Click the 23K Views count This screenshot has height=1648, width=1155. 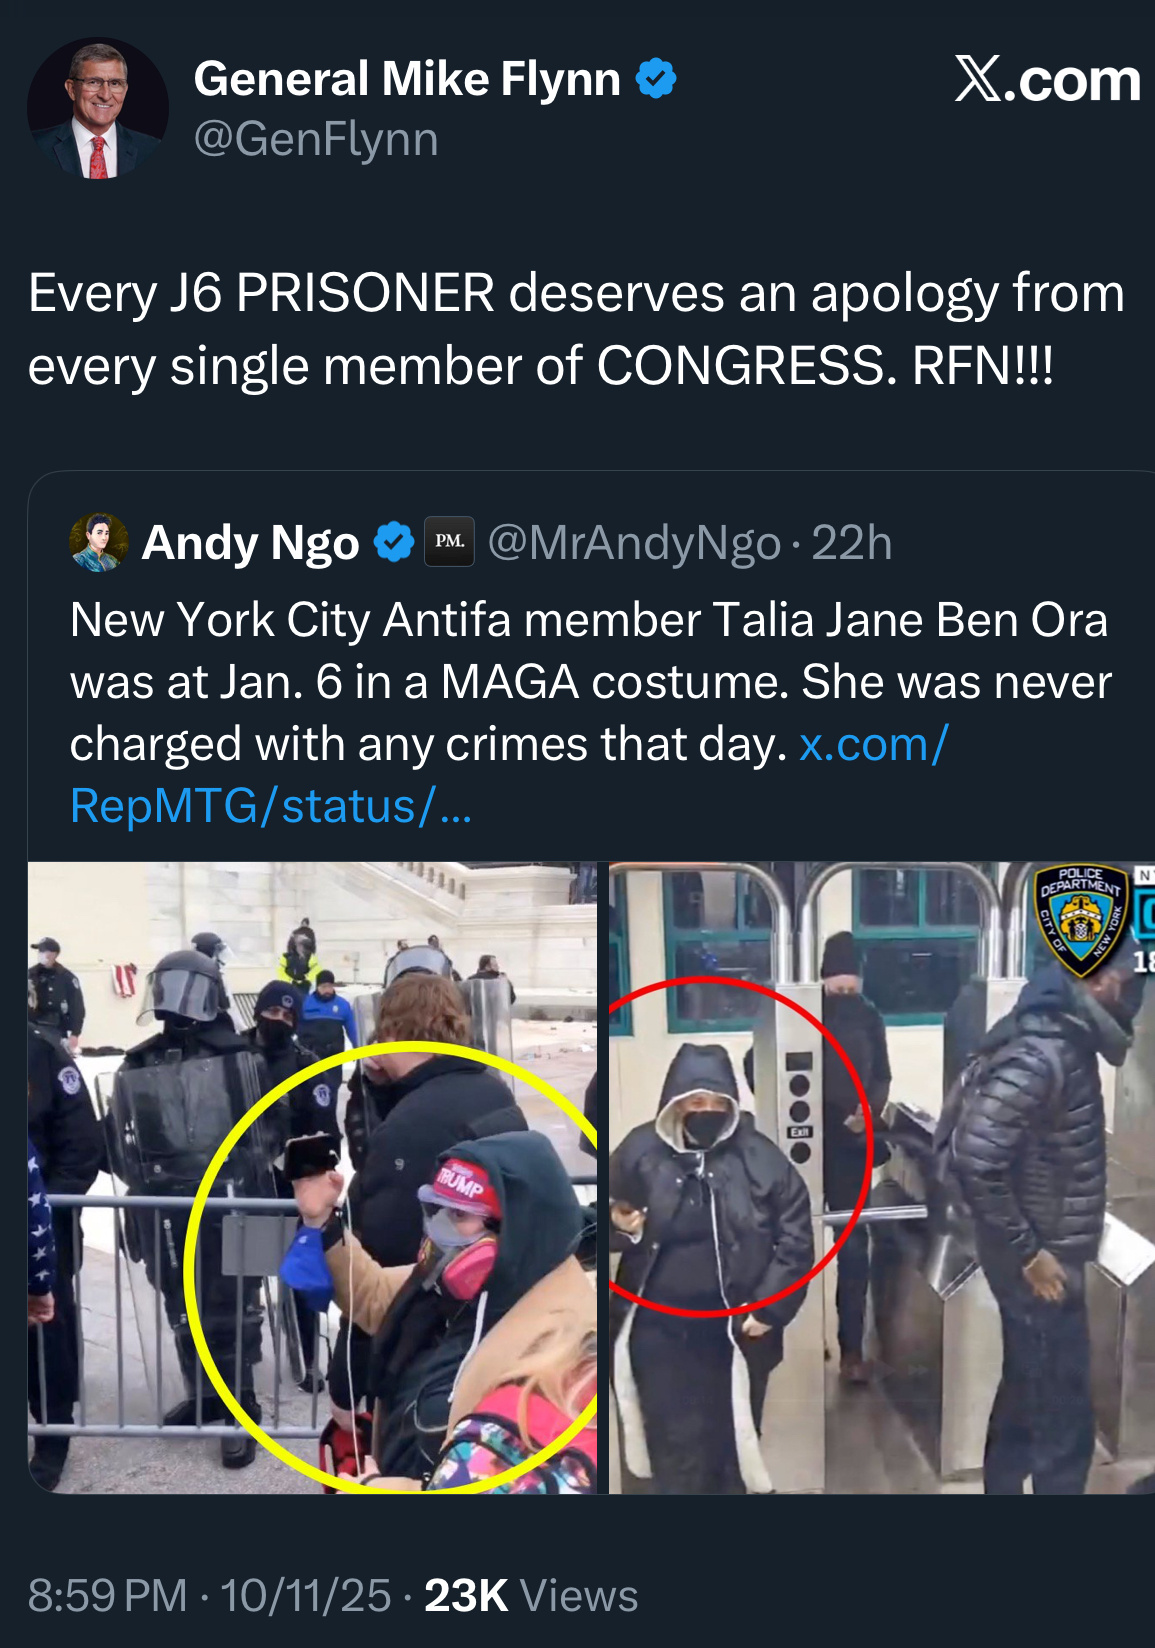point(531,1595)
